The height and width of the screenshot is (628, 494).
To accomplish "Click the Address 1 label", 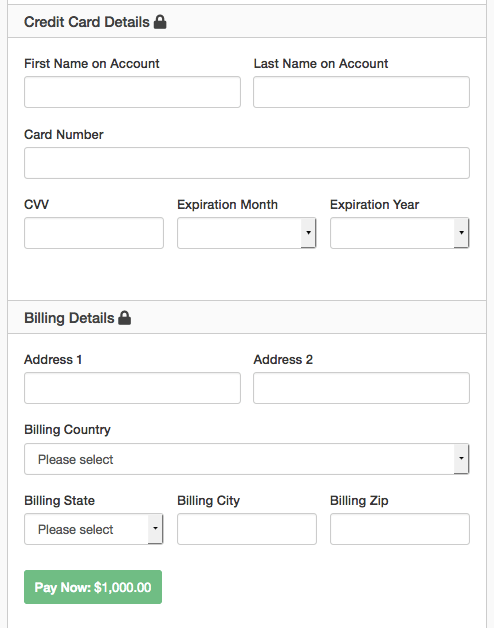I will (53, 360).
